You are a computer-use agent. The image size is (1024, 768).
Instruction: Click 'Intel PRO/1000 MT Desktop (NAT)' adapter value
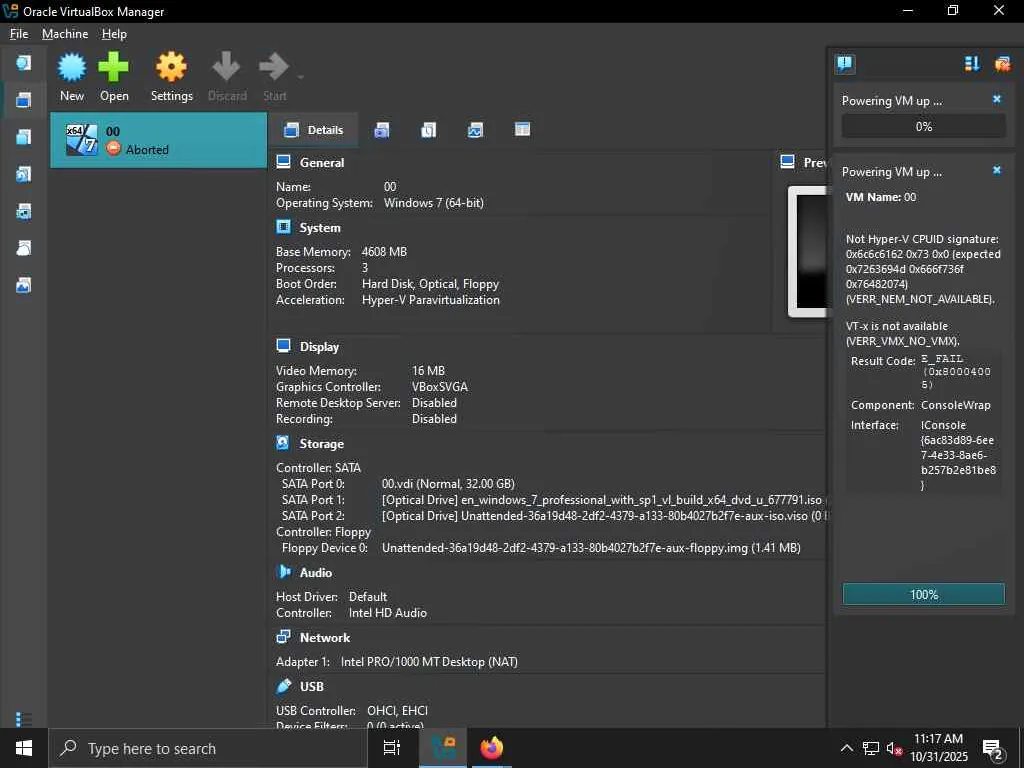429,662
